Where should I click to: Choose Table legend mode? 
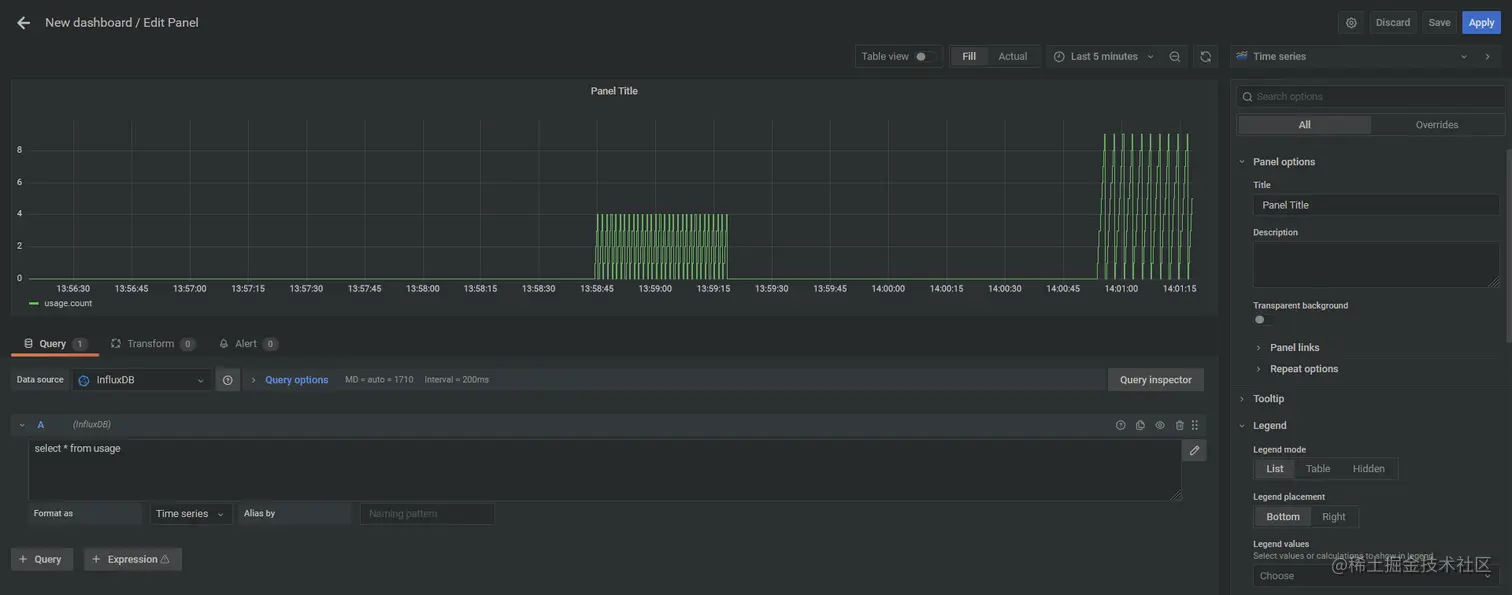[1318, 469]
